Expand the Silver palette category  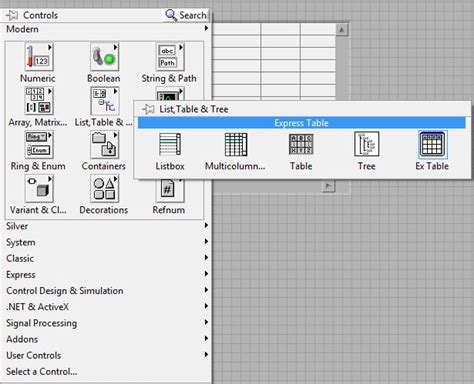pos(107,226)
